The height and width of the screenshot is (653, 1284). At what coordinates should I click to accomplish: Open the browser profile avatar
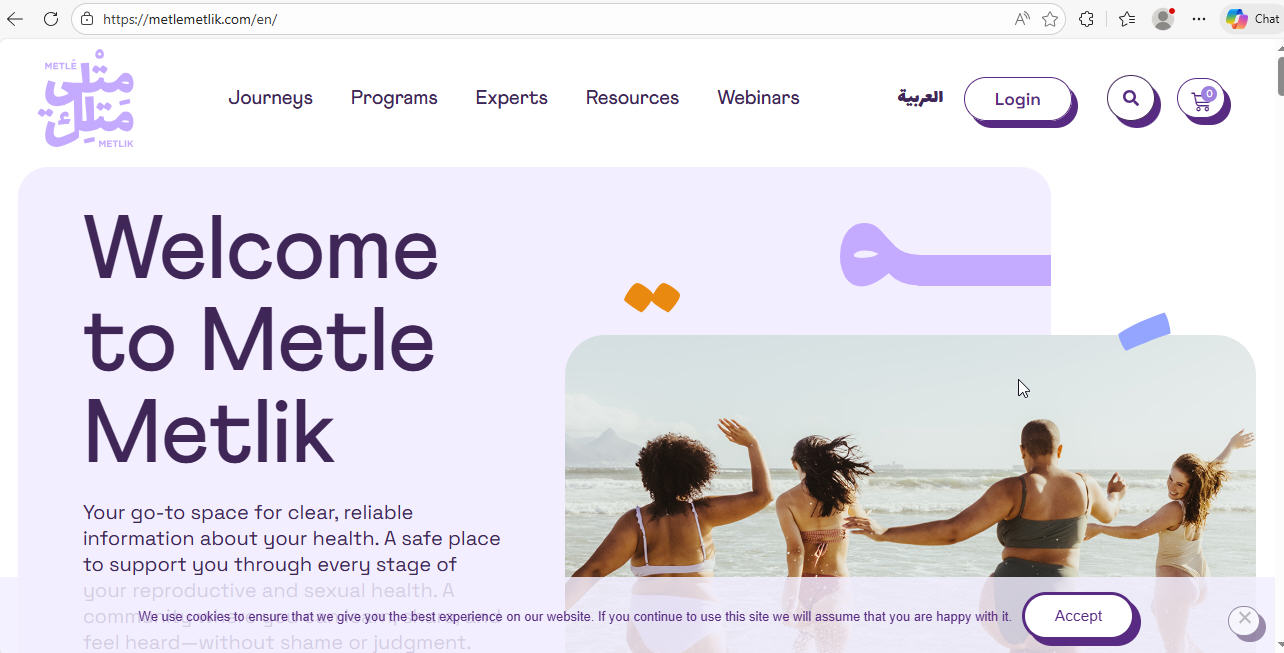[1163, 19]
